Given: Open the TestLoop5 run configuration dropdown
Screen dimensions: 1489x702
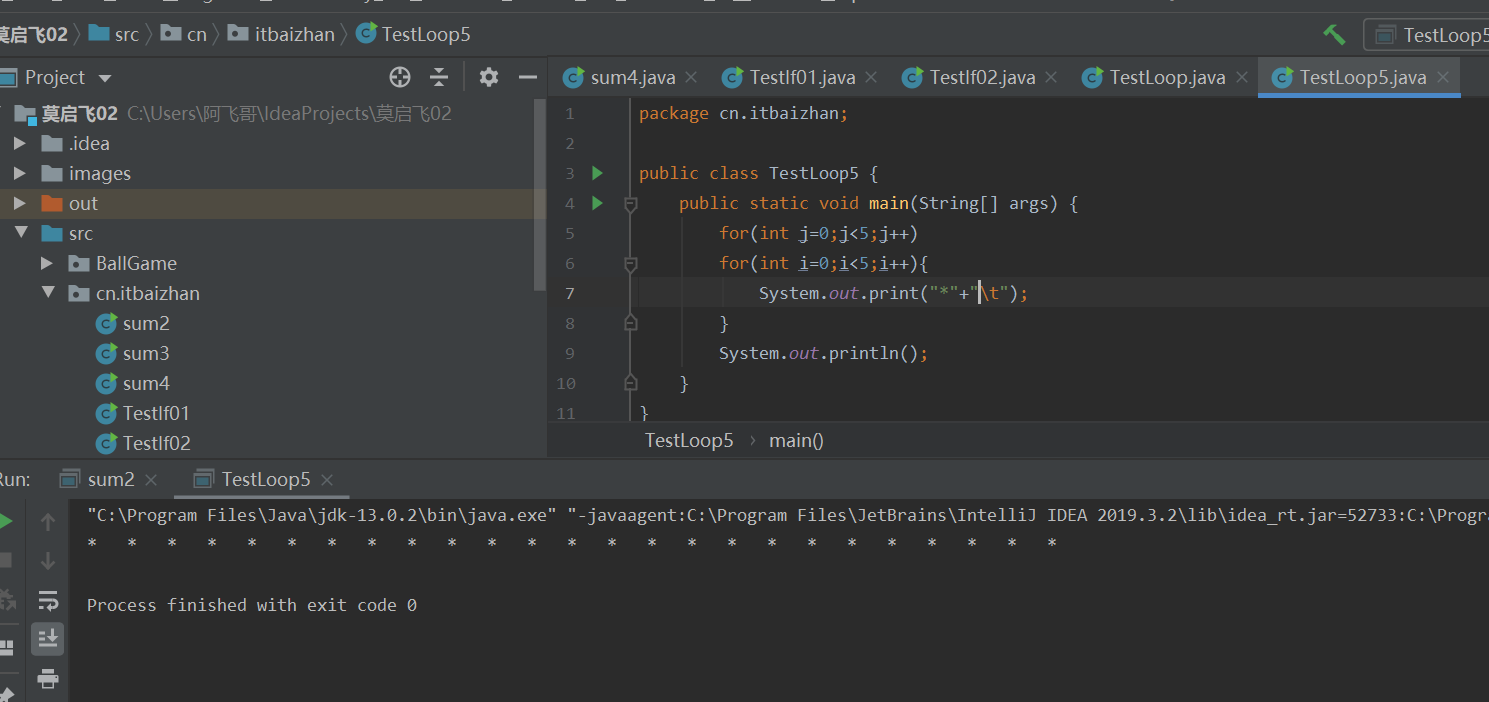Looking at the screenshot, I should coord(1428,35).
